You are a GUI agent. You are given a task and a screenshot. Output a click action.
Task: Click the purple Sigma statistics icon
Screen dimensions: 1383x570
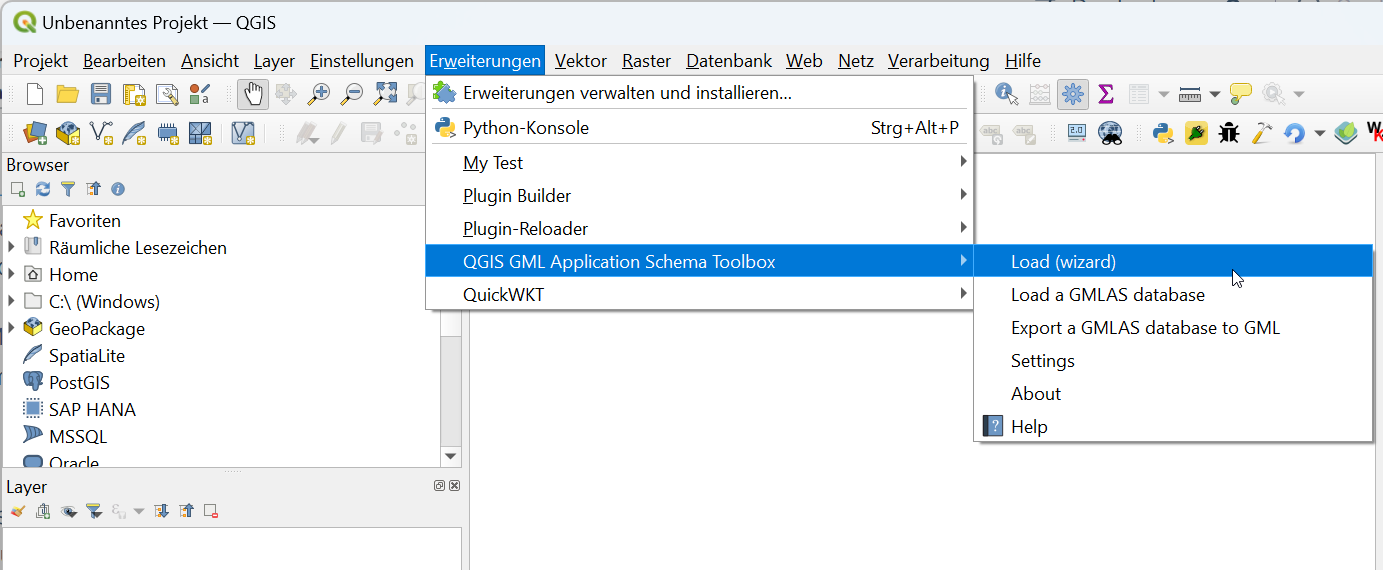coord(1106,95)
